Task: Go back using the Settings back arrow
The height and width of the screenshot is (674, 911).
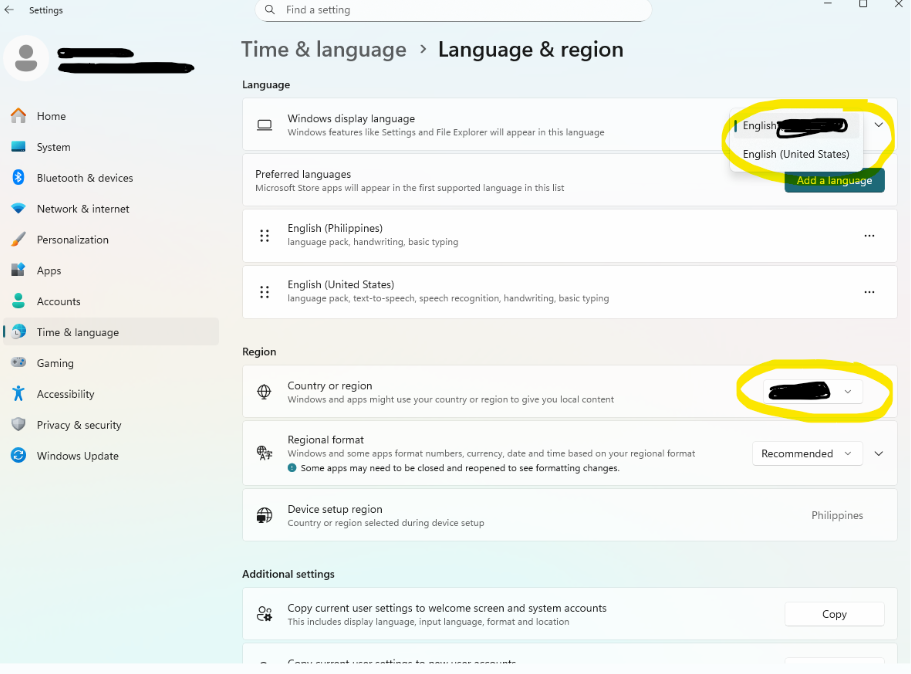Action: click(9, 9)
